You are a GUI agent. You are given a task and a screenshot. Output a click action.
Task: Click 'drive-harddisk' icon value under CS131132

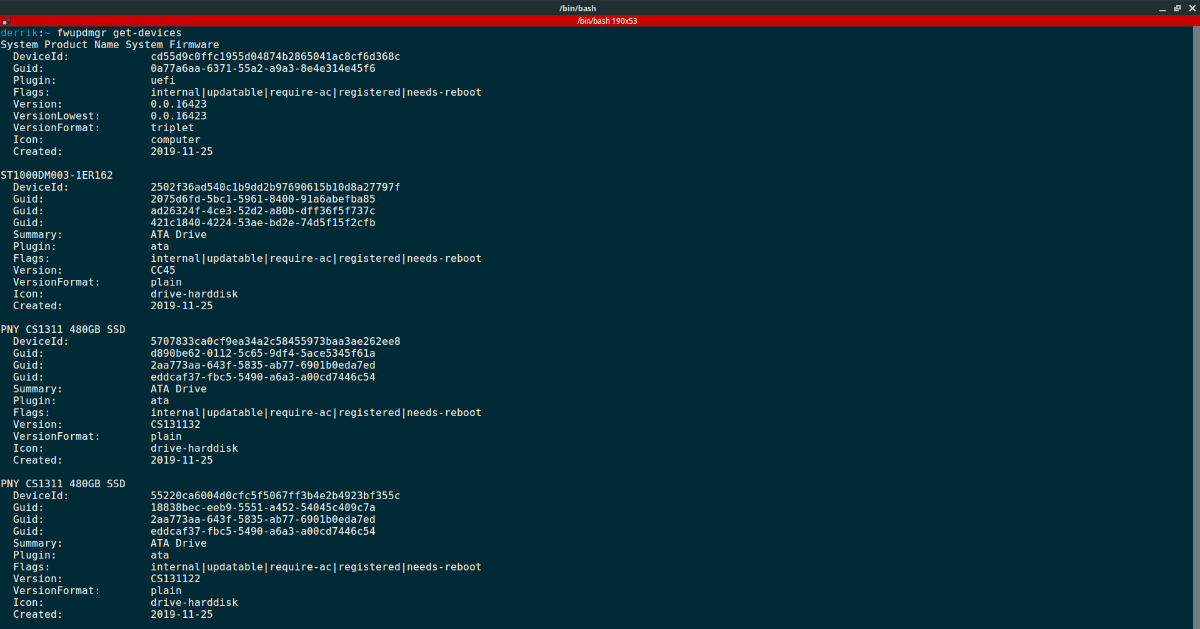coord(195,448)
